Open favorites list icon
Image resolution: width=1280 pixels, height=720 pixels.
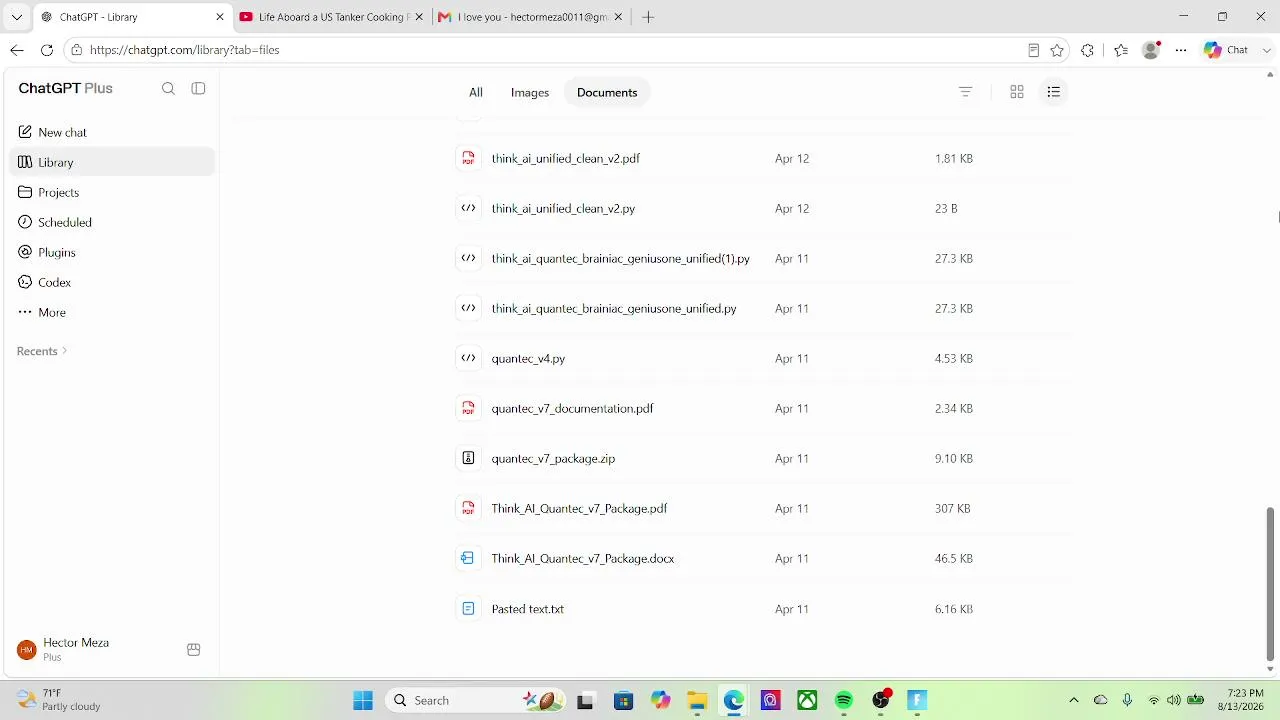1121,50
